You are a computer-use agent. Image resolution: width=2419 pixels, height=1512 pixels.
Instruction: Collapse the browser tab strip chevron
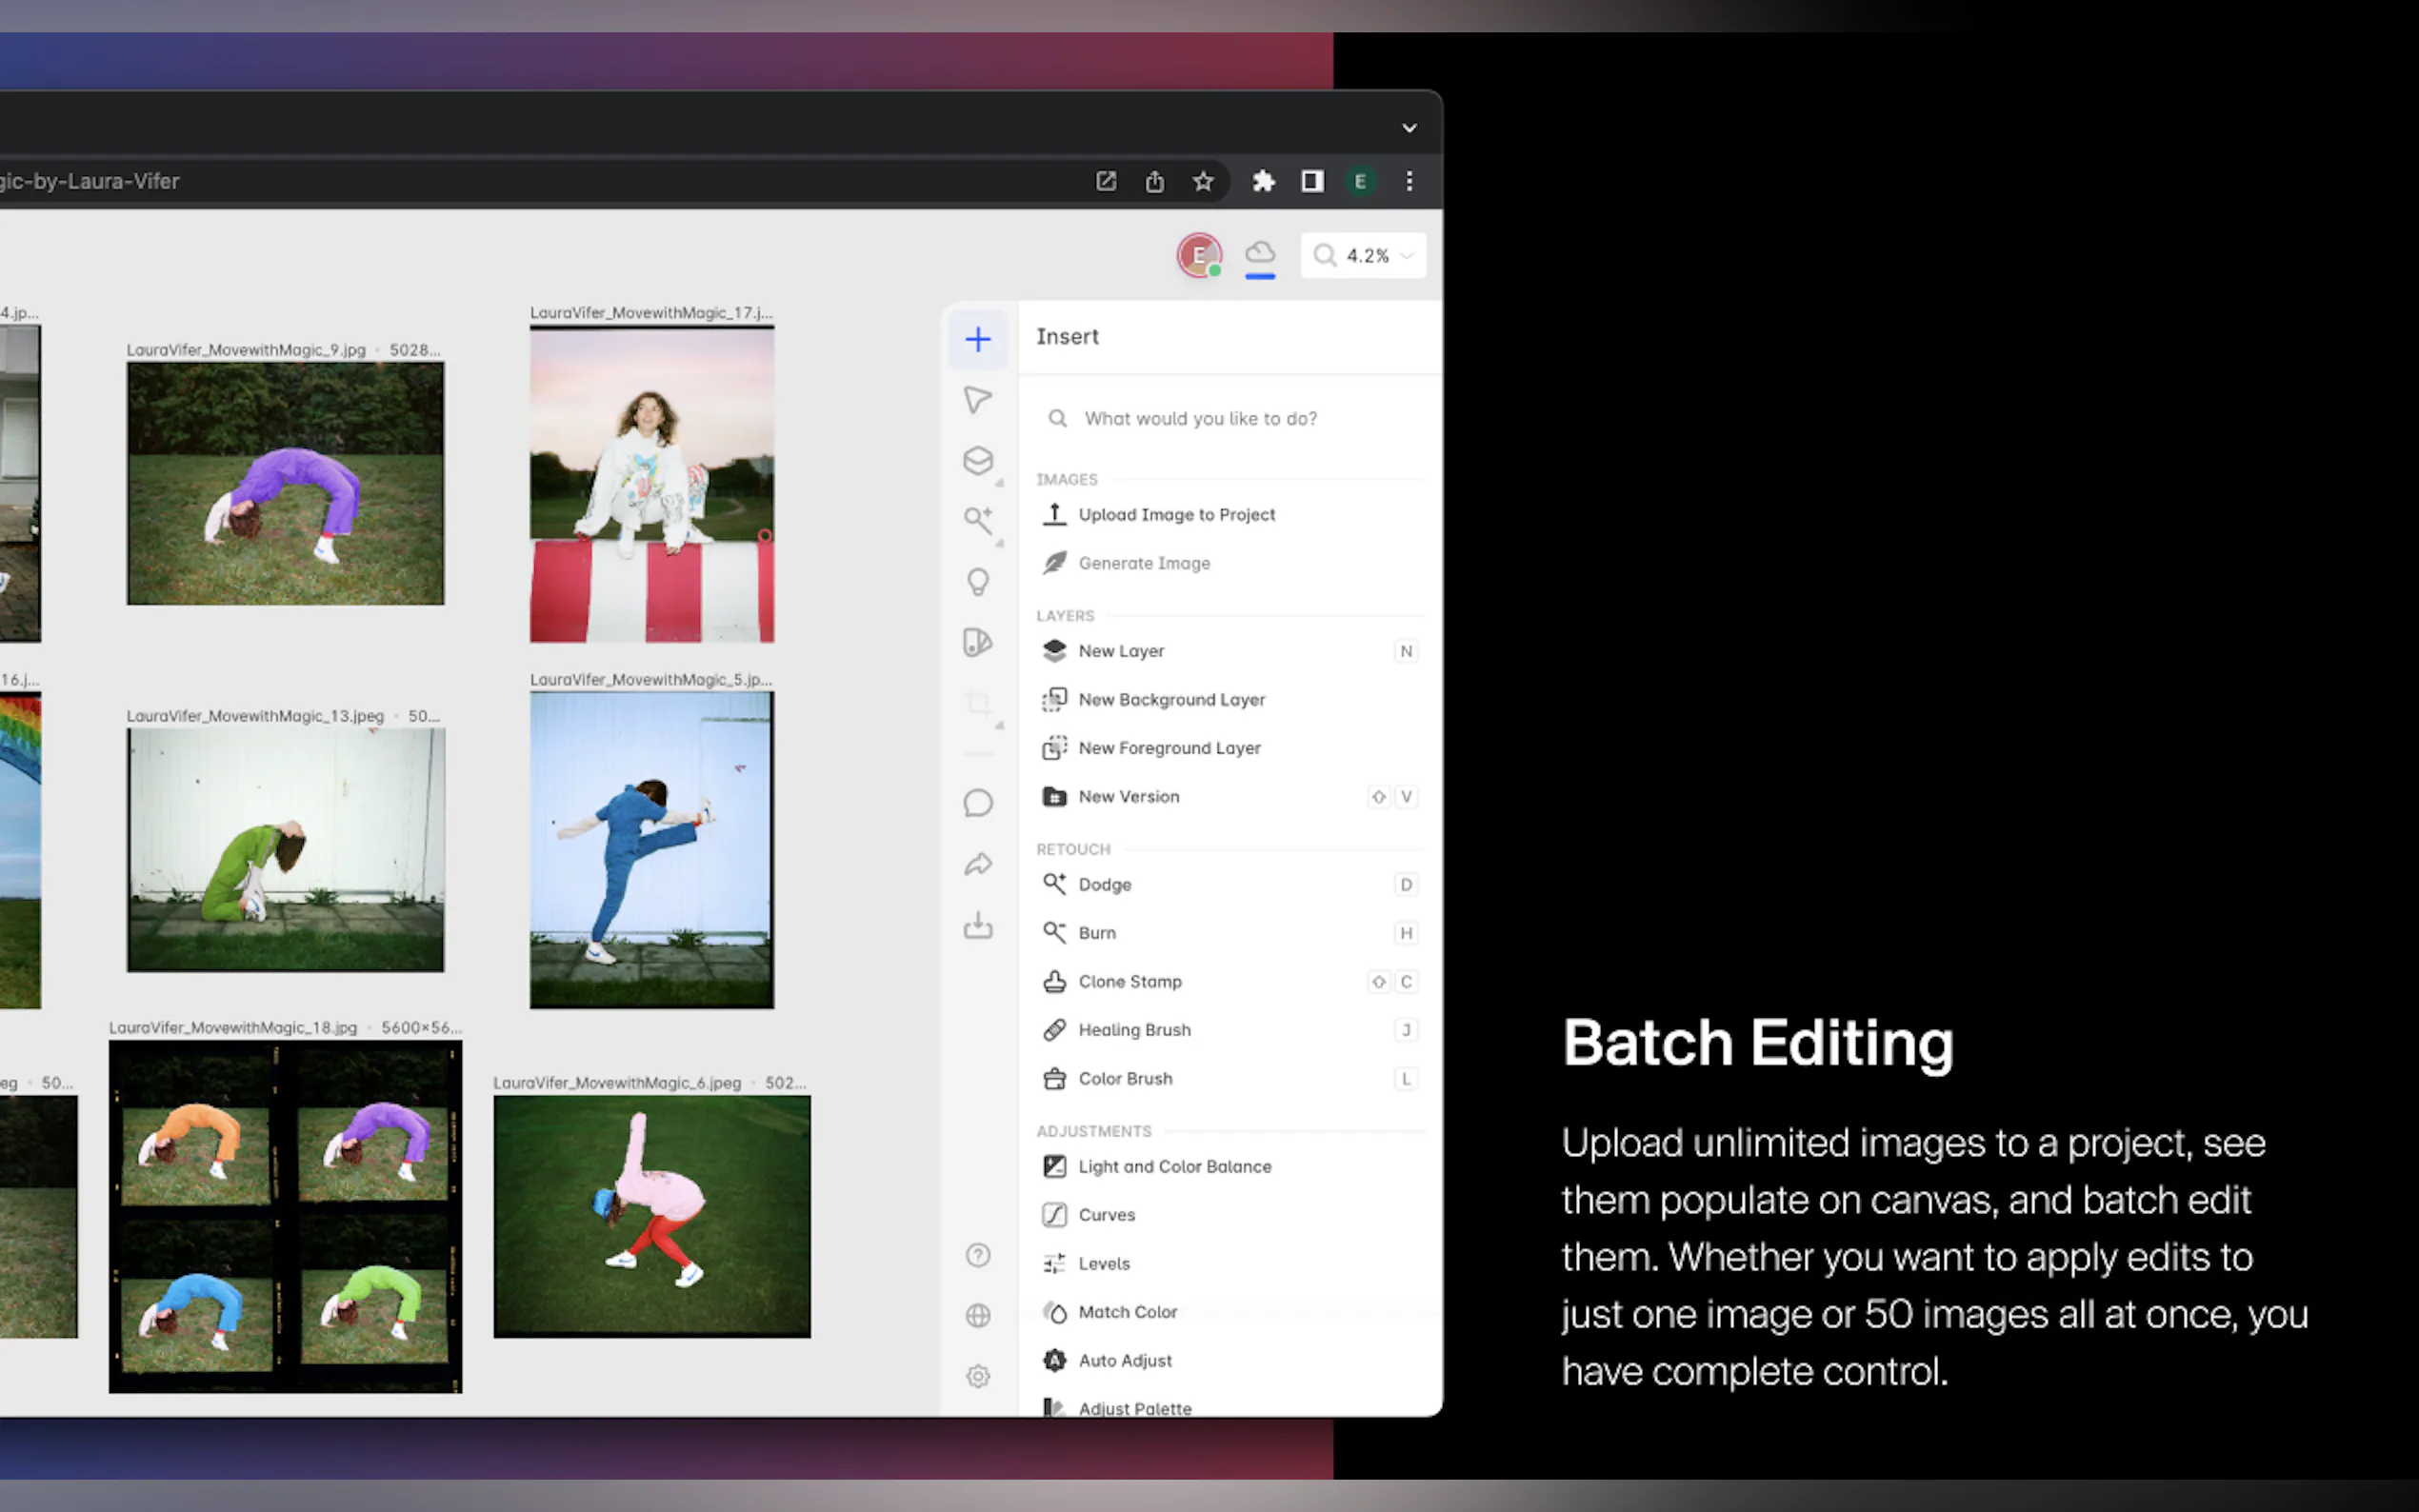1409,128
